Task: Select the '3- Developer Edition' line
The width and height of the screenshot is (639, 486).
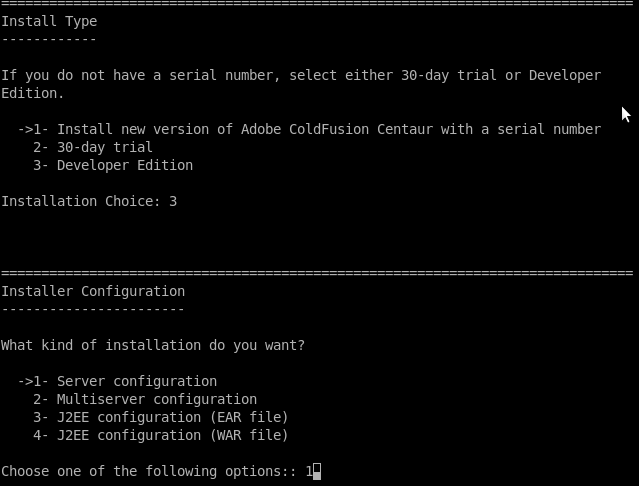Action: point(113,165)
